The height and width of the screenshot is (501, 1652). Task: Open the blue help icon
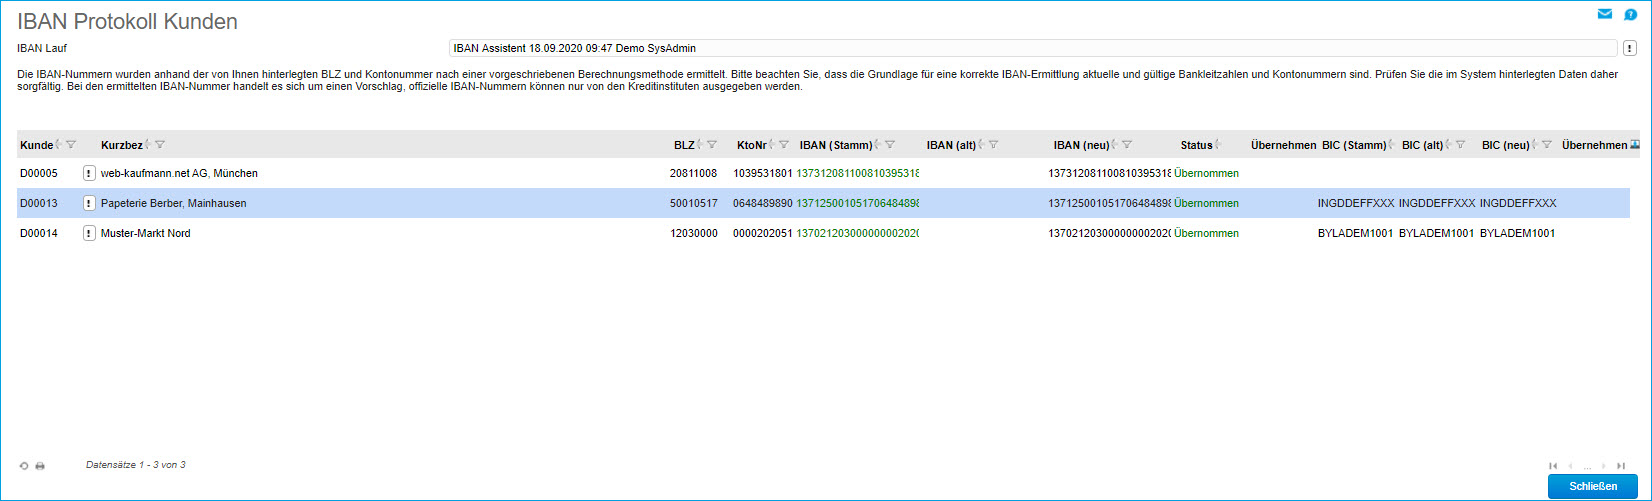1630,15
